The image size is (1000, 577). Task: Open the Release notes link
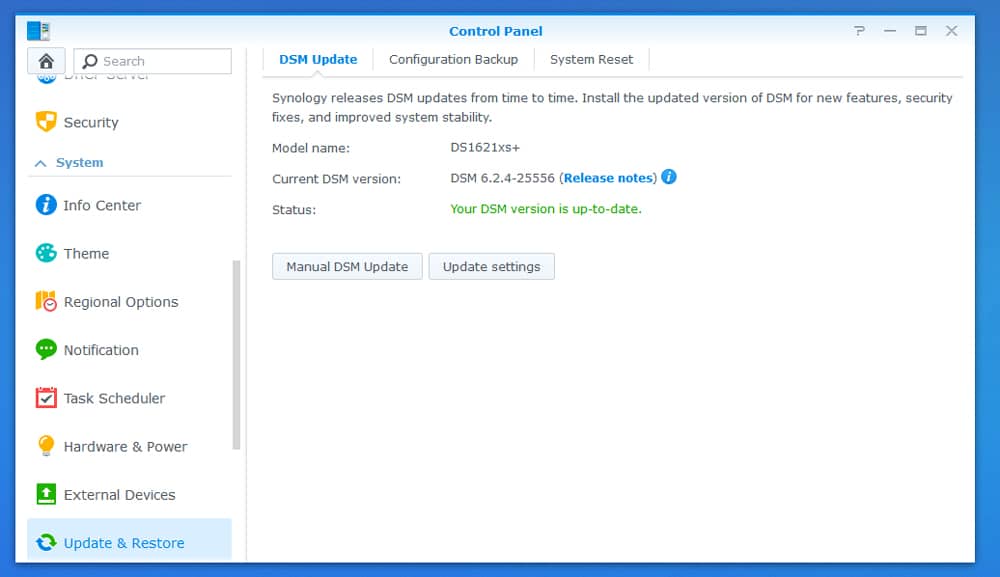pos(608,178)
